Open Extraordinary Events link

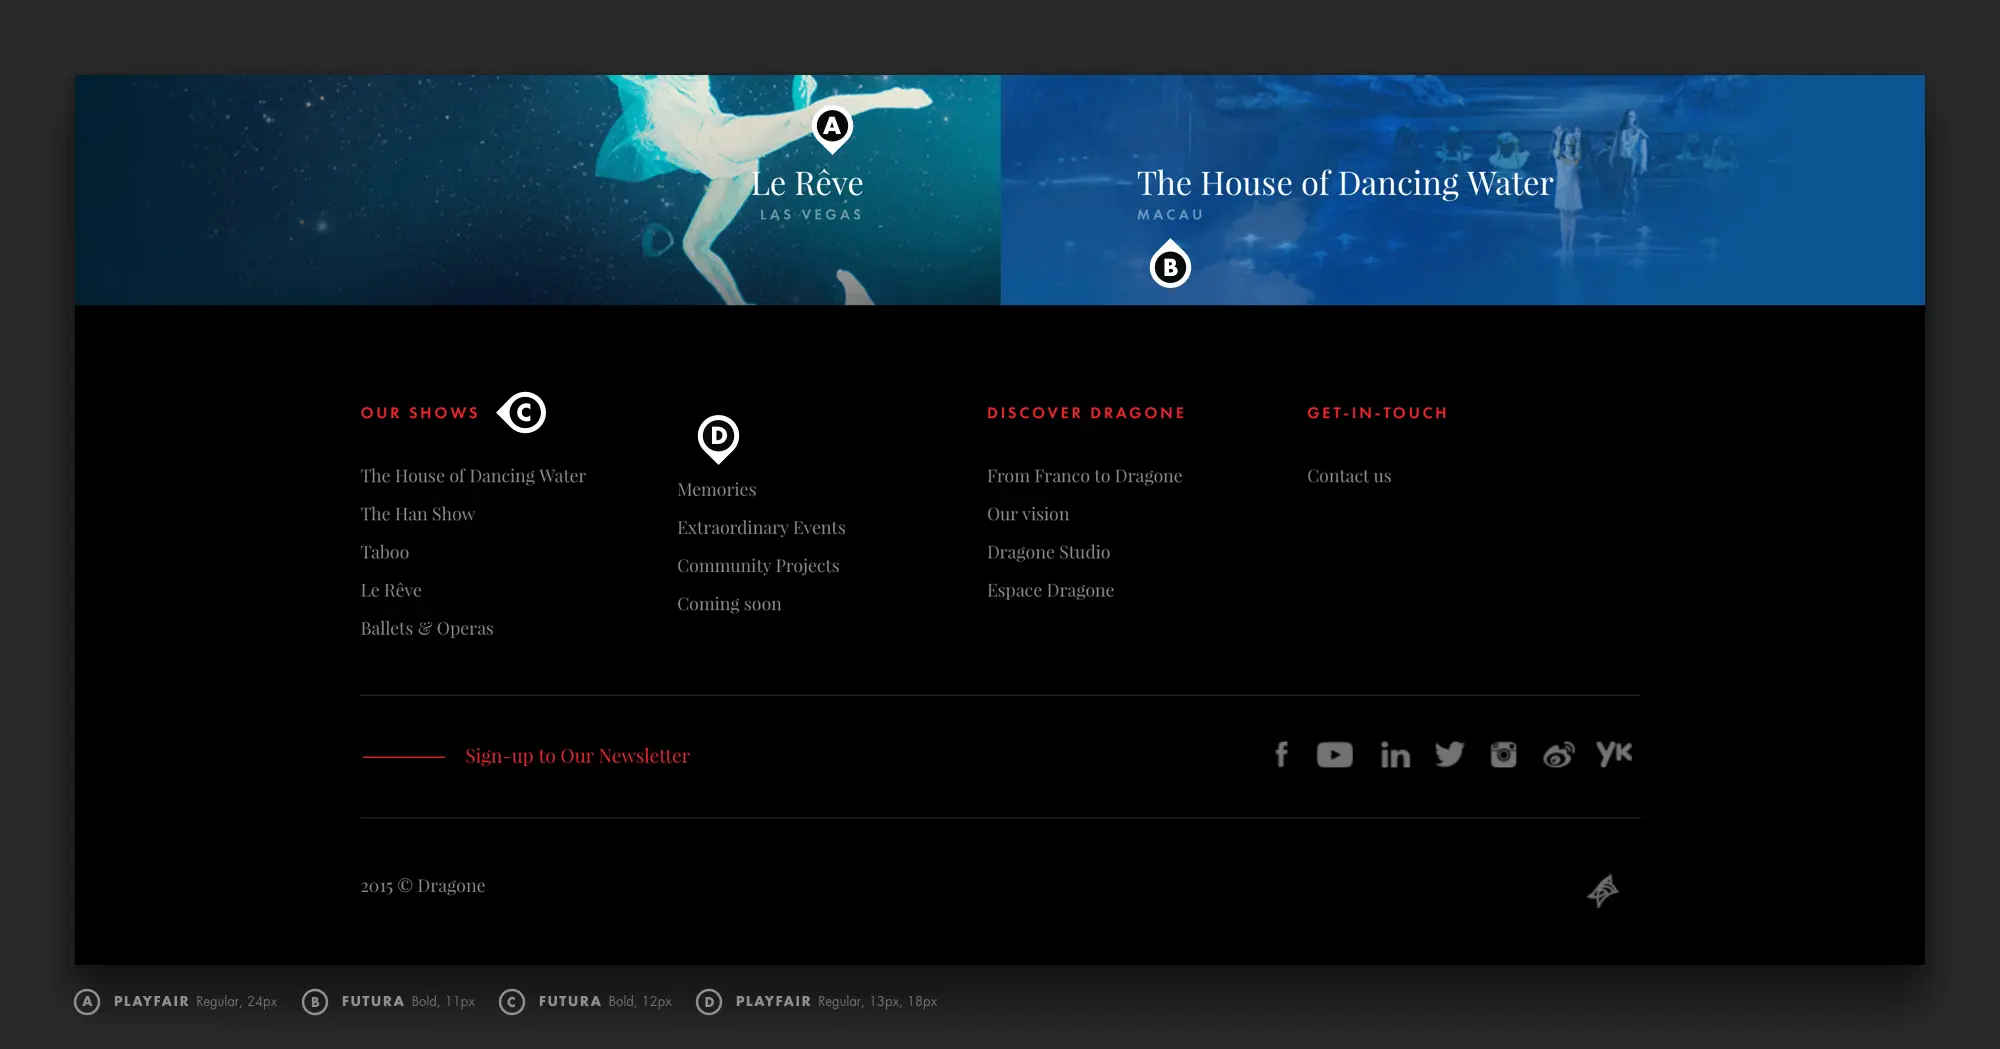click(x=761, y=528)
